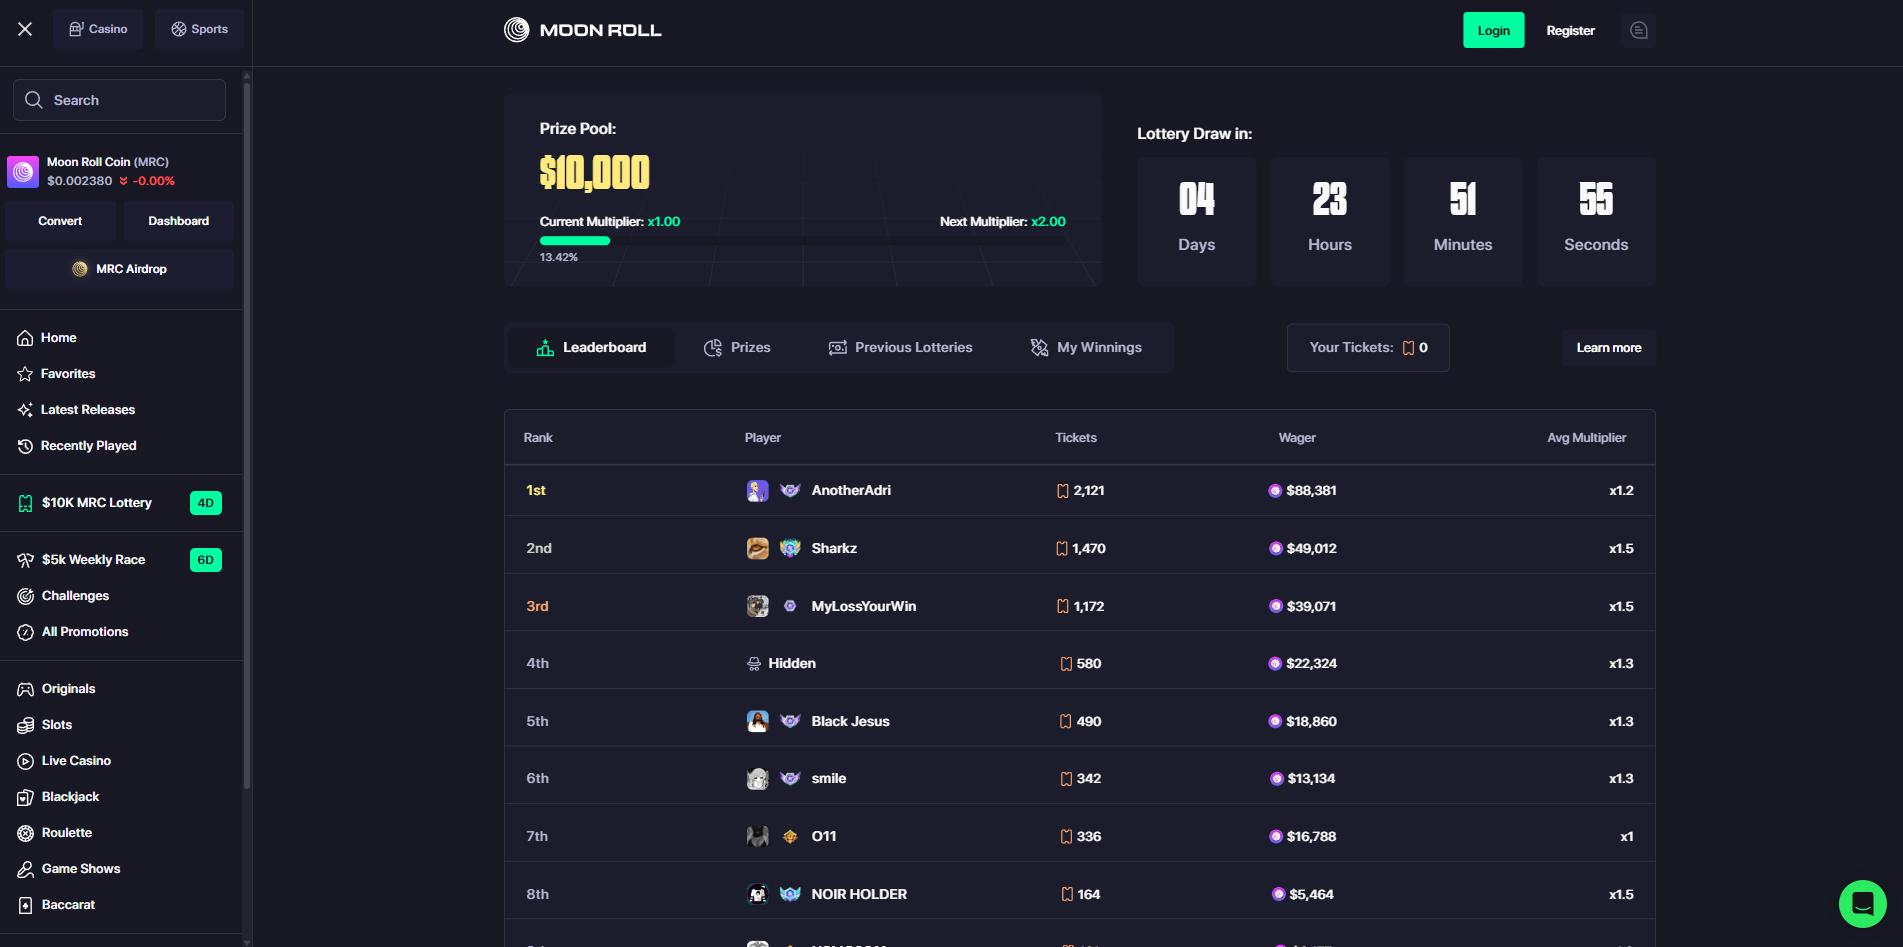The width and height of the screenshot is (1903, 947).
Task: Click the Moon Roll logo
Action: [583, 30]
